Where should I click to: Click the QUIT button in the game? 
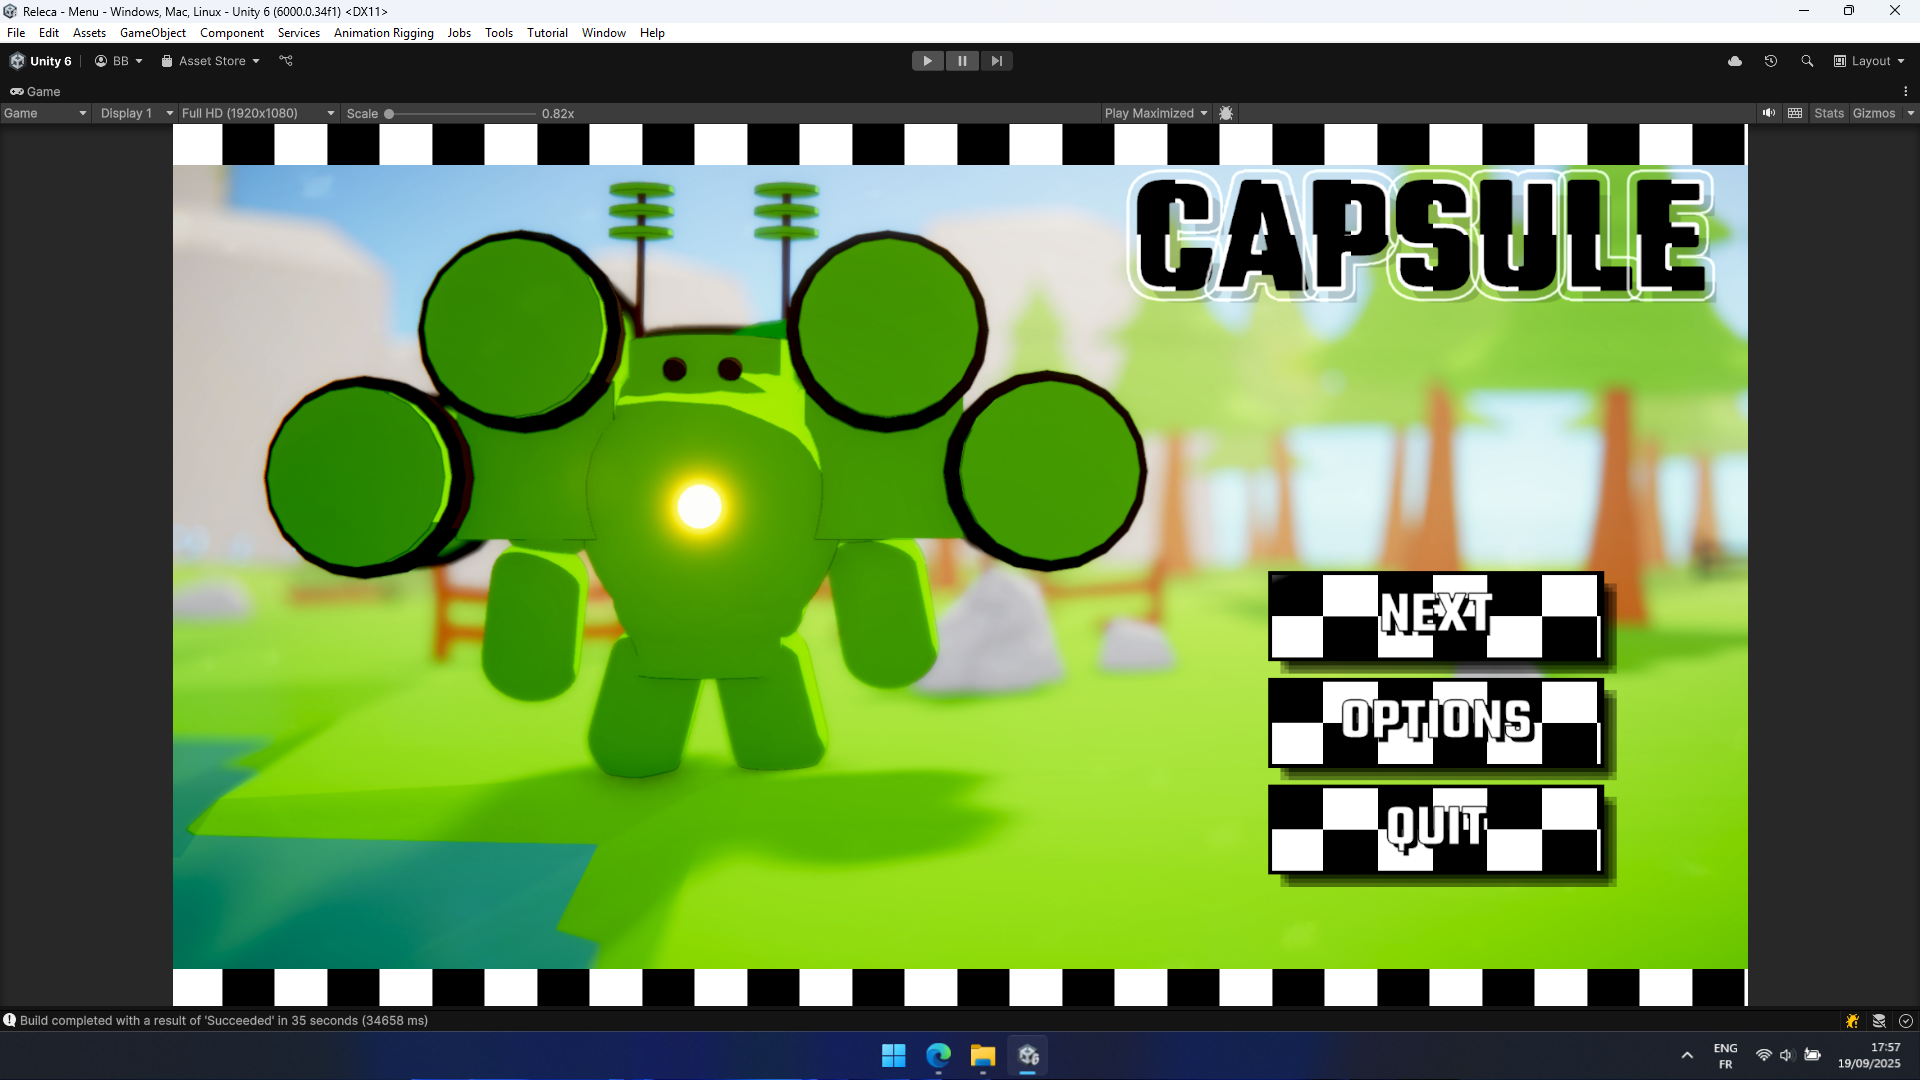[x=1435, y=828]
